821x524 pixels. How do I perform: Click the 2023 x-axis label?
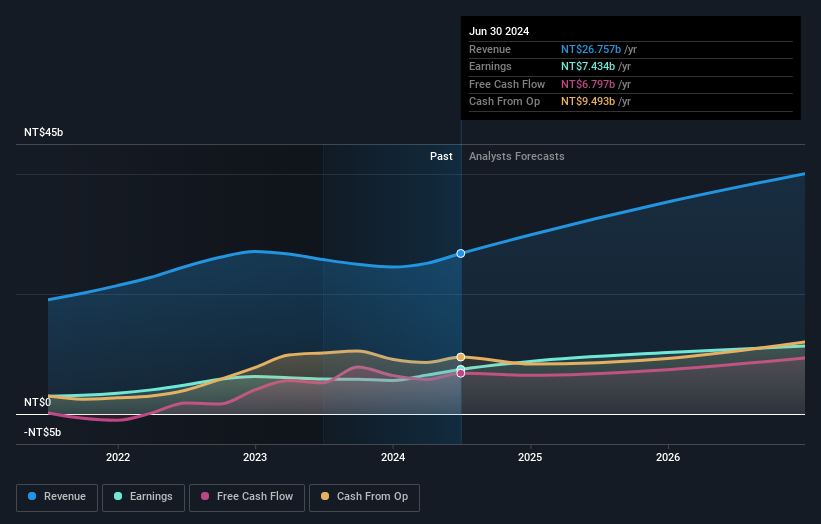[255, 457]
